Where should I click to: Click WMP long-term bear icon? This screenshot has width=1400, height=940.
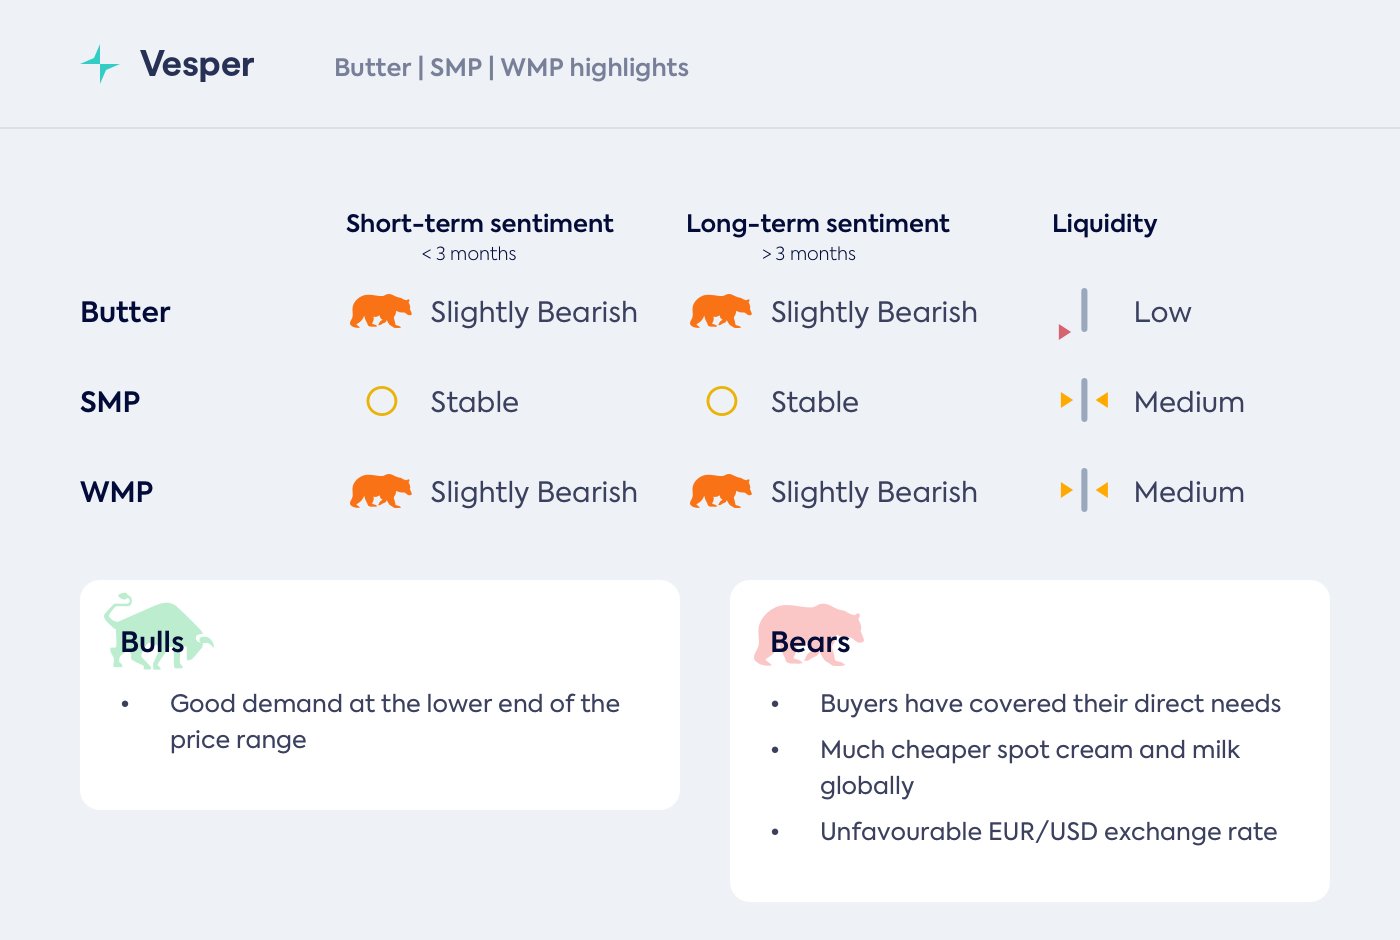click(720, 491)
